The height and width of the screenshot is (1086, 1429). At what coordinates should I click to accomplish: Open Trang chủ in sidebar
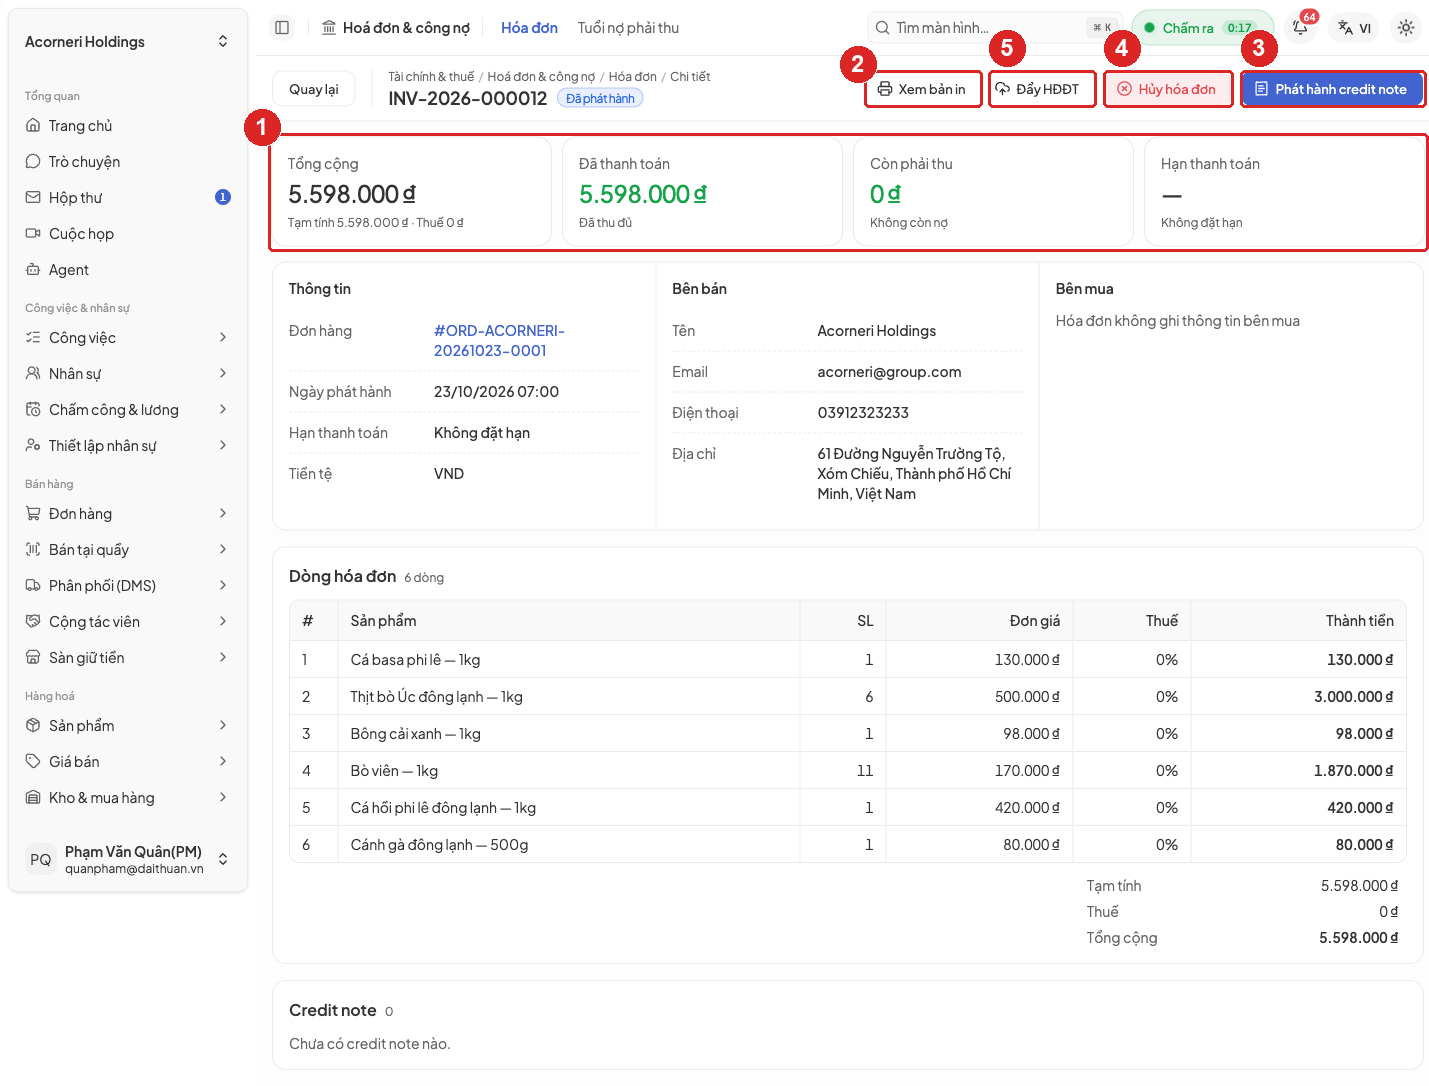pos(128,126)
